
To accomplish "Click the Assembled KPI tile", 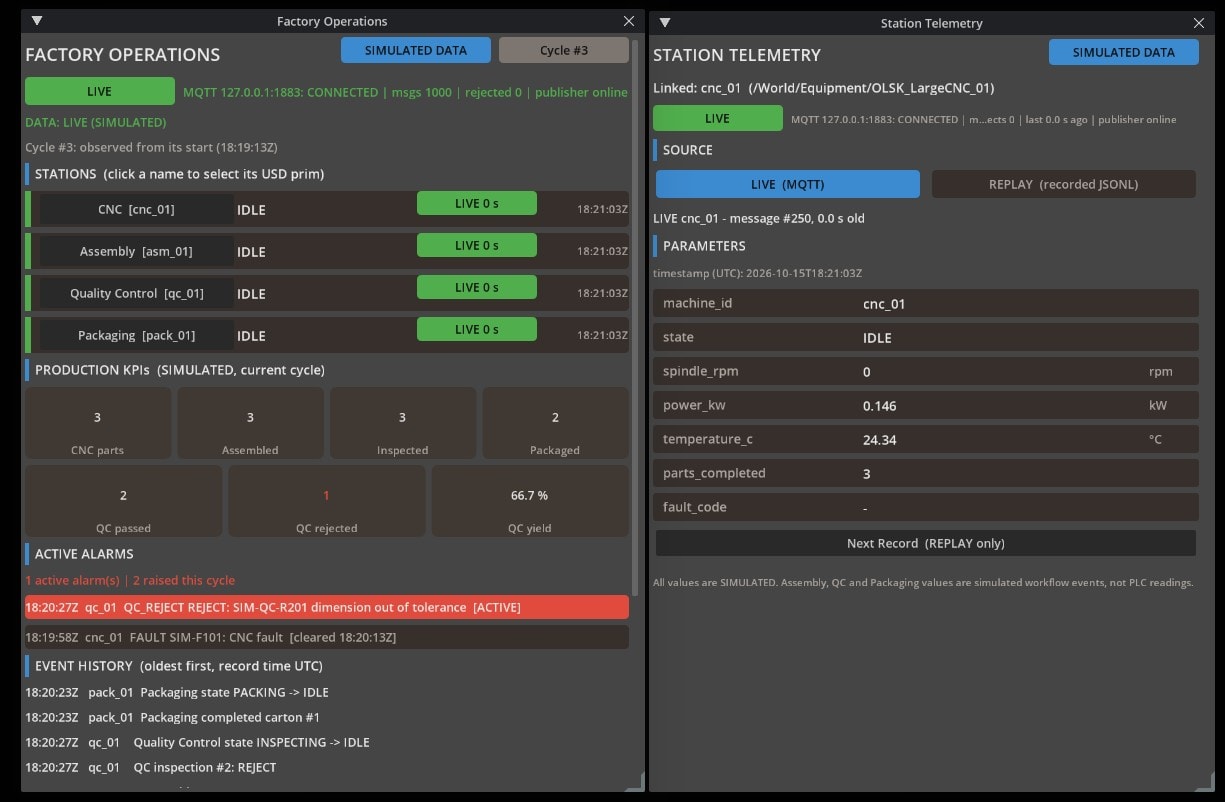I will 250,424.
